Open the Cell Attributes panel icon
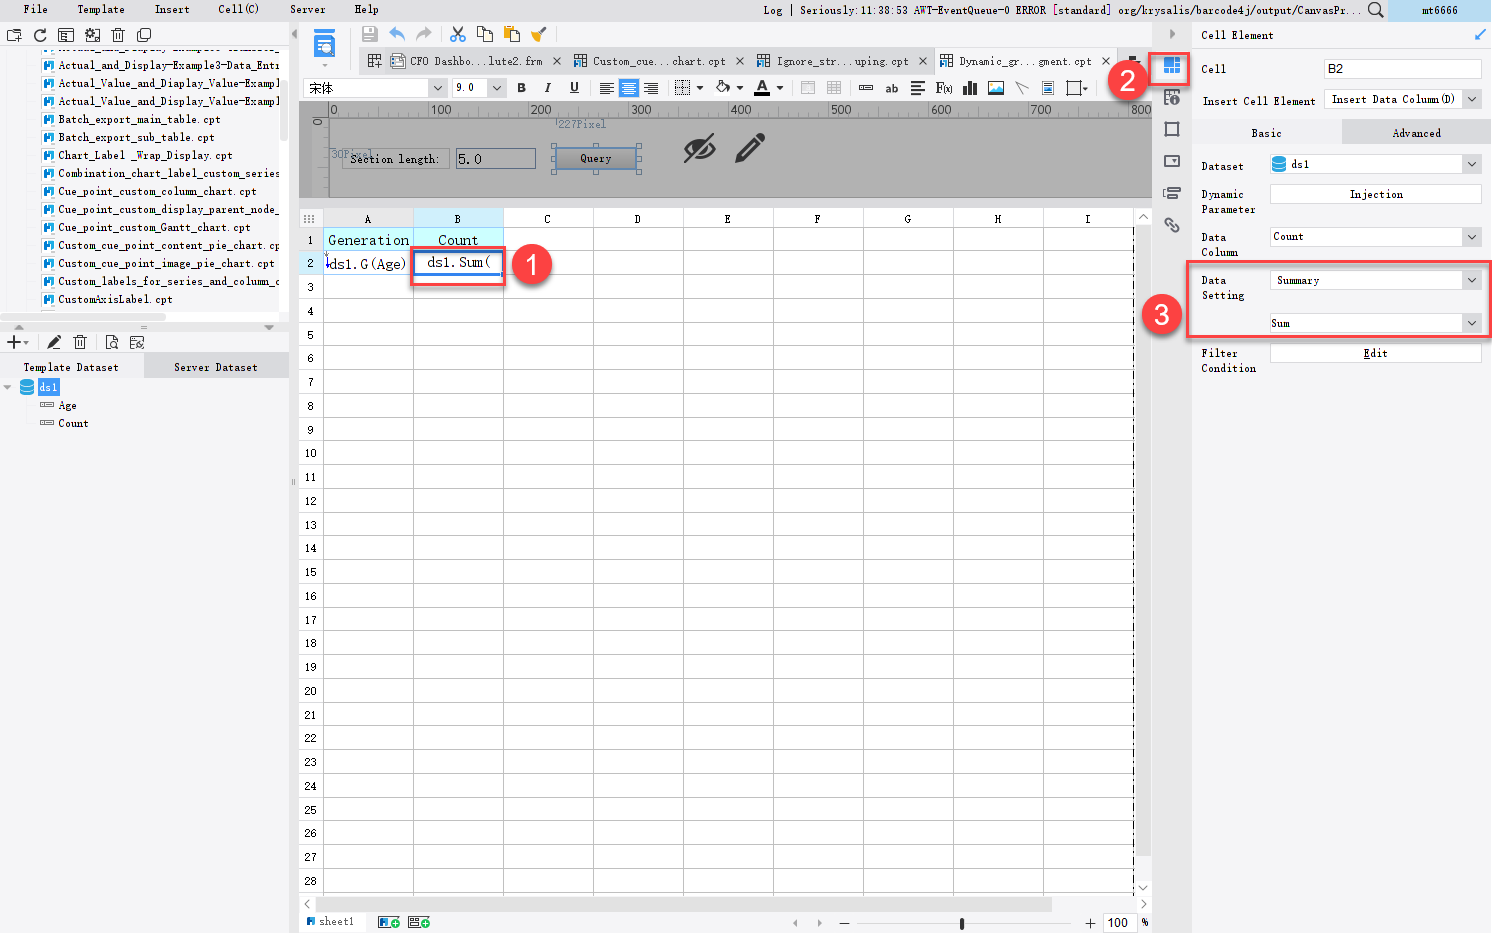The height and width of the screenshot is (933, 1492). coord(1171,97)
